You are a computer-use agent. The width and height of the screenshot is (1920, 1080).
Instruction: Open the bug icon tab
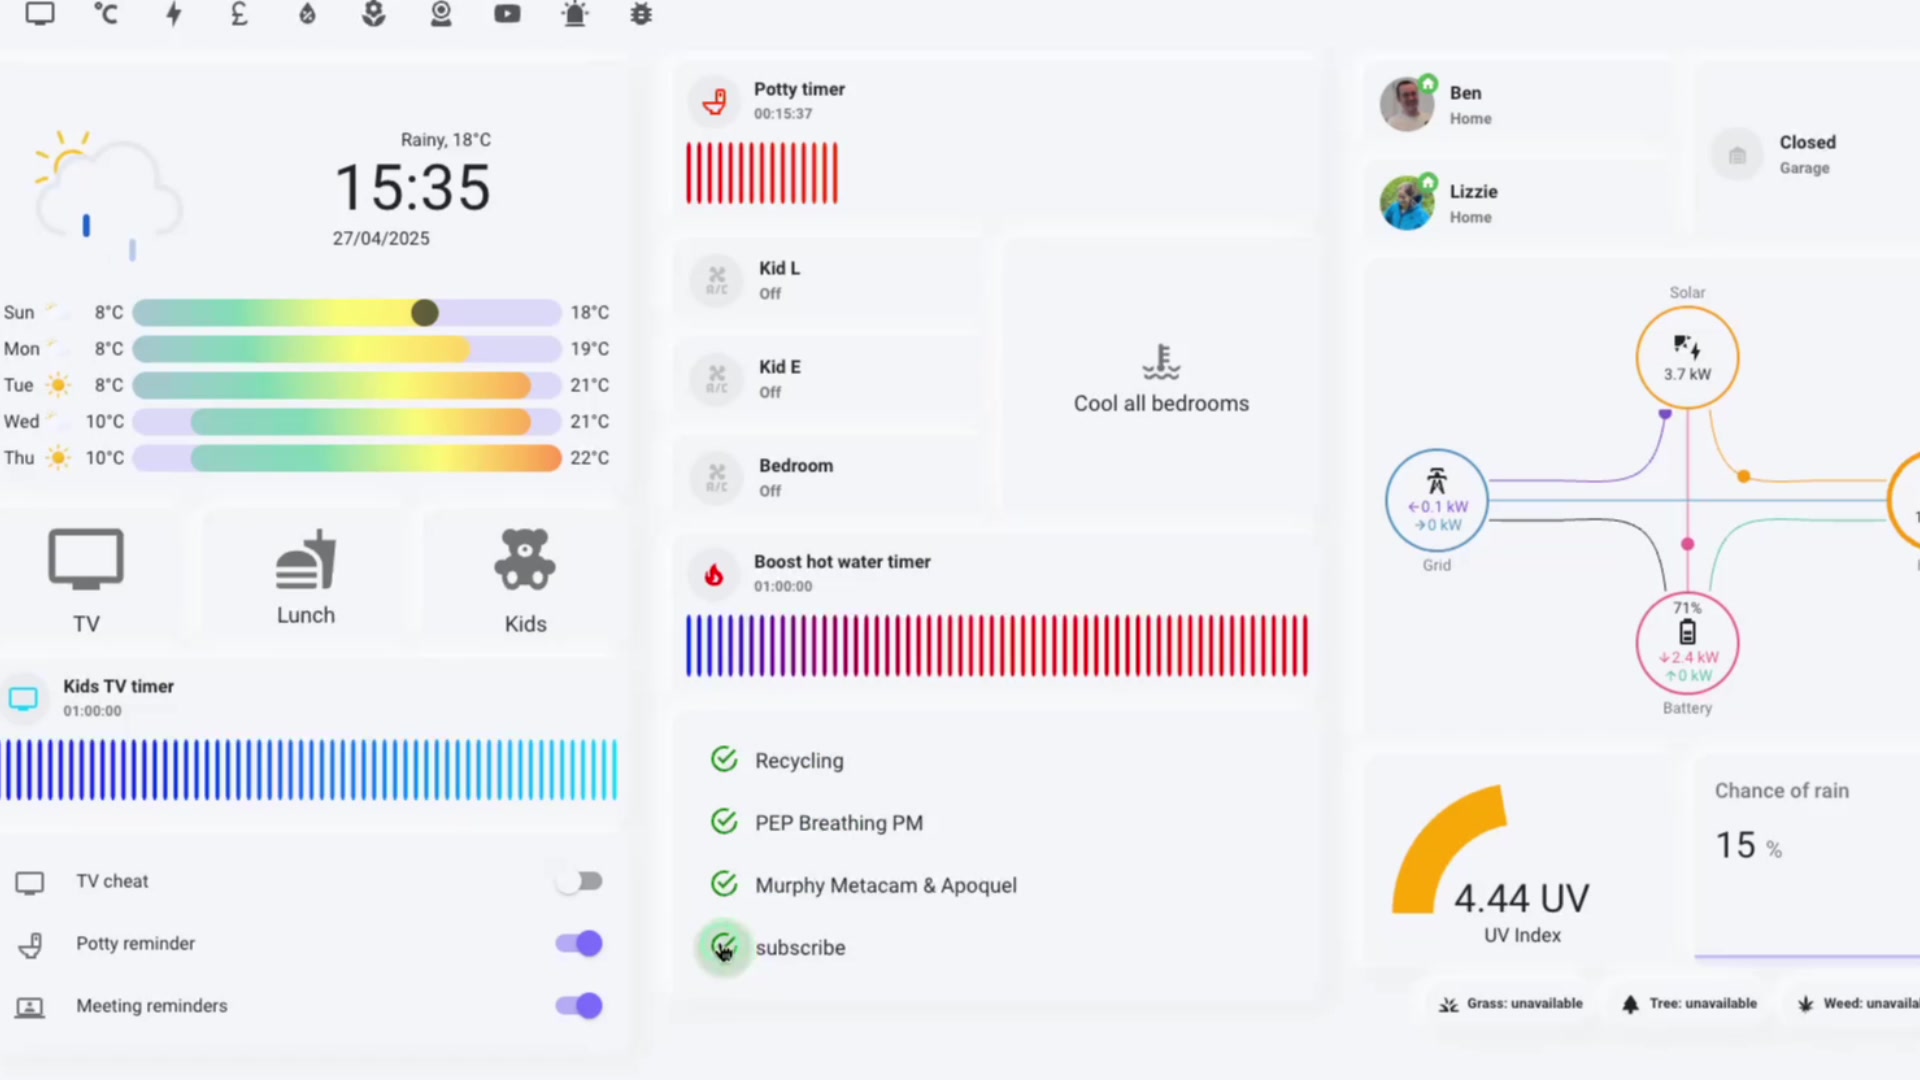[641, 14]
